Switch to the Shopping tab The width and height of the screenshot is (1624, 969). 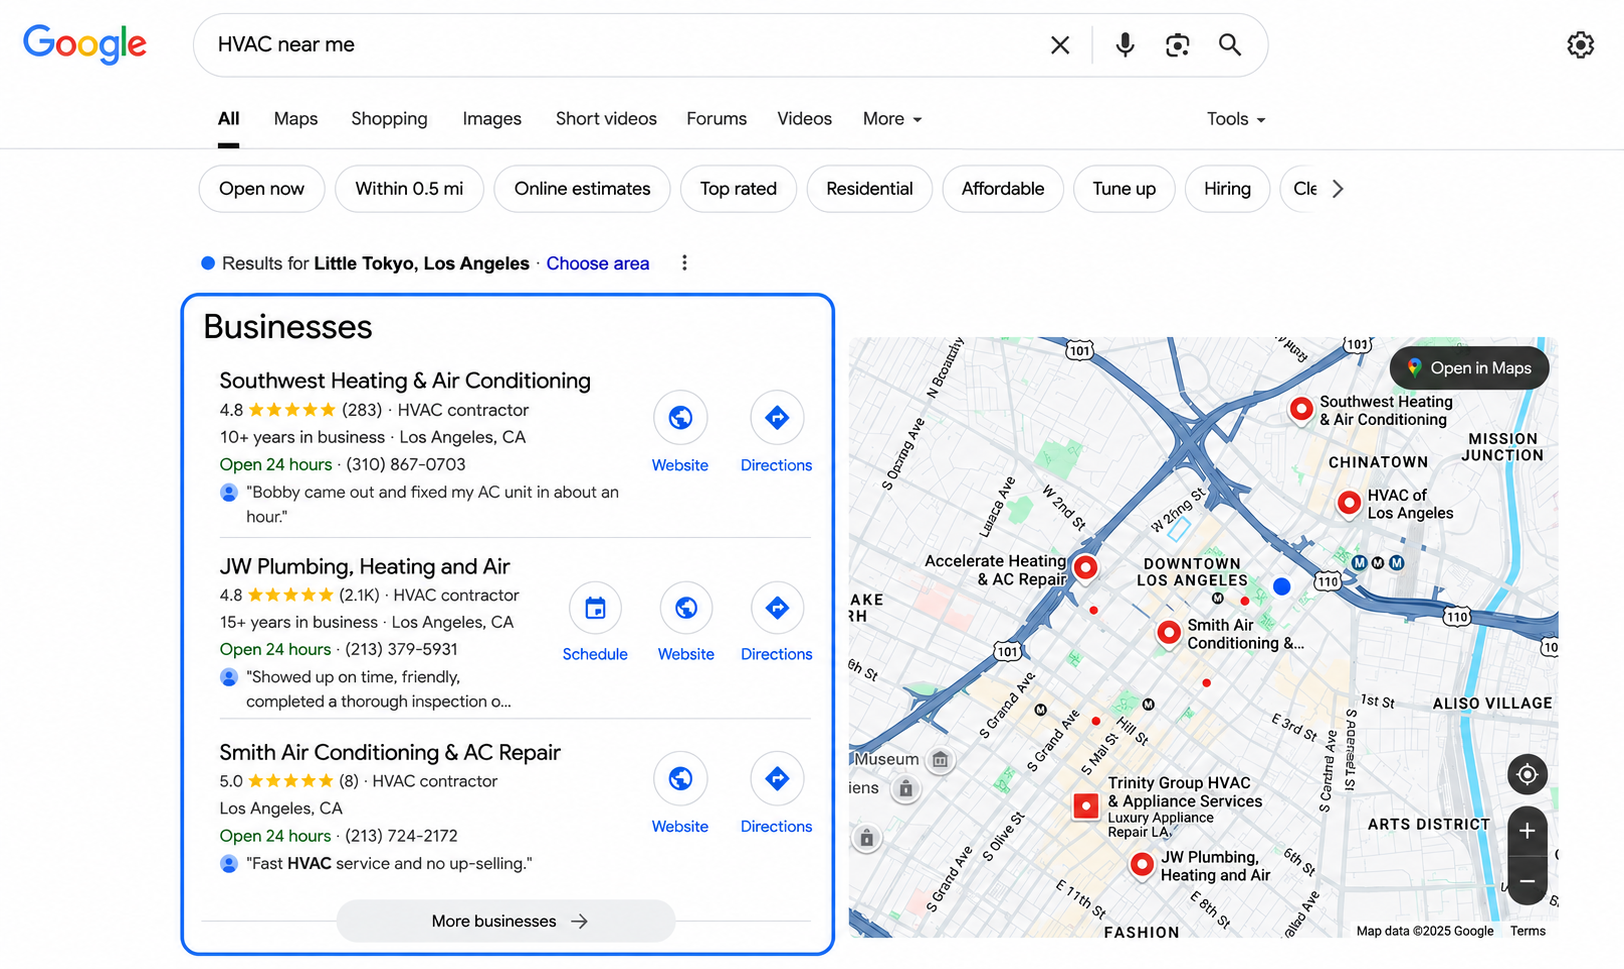pyautogui.click(x=389, y=119)
